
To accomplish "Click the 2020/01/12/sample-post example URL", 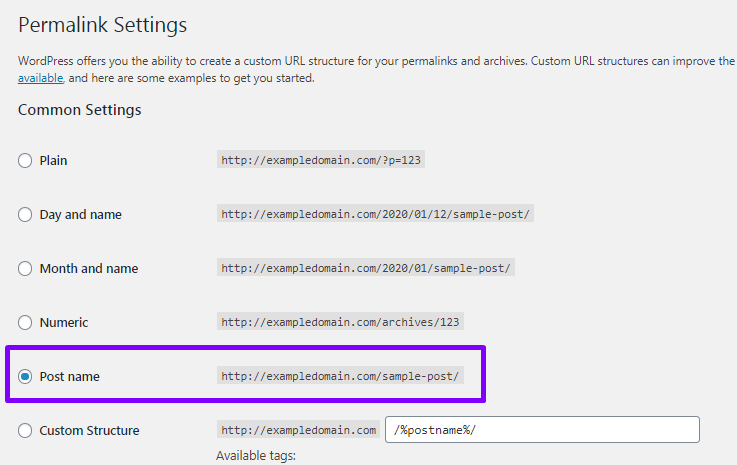I will [375, 214].
